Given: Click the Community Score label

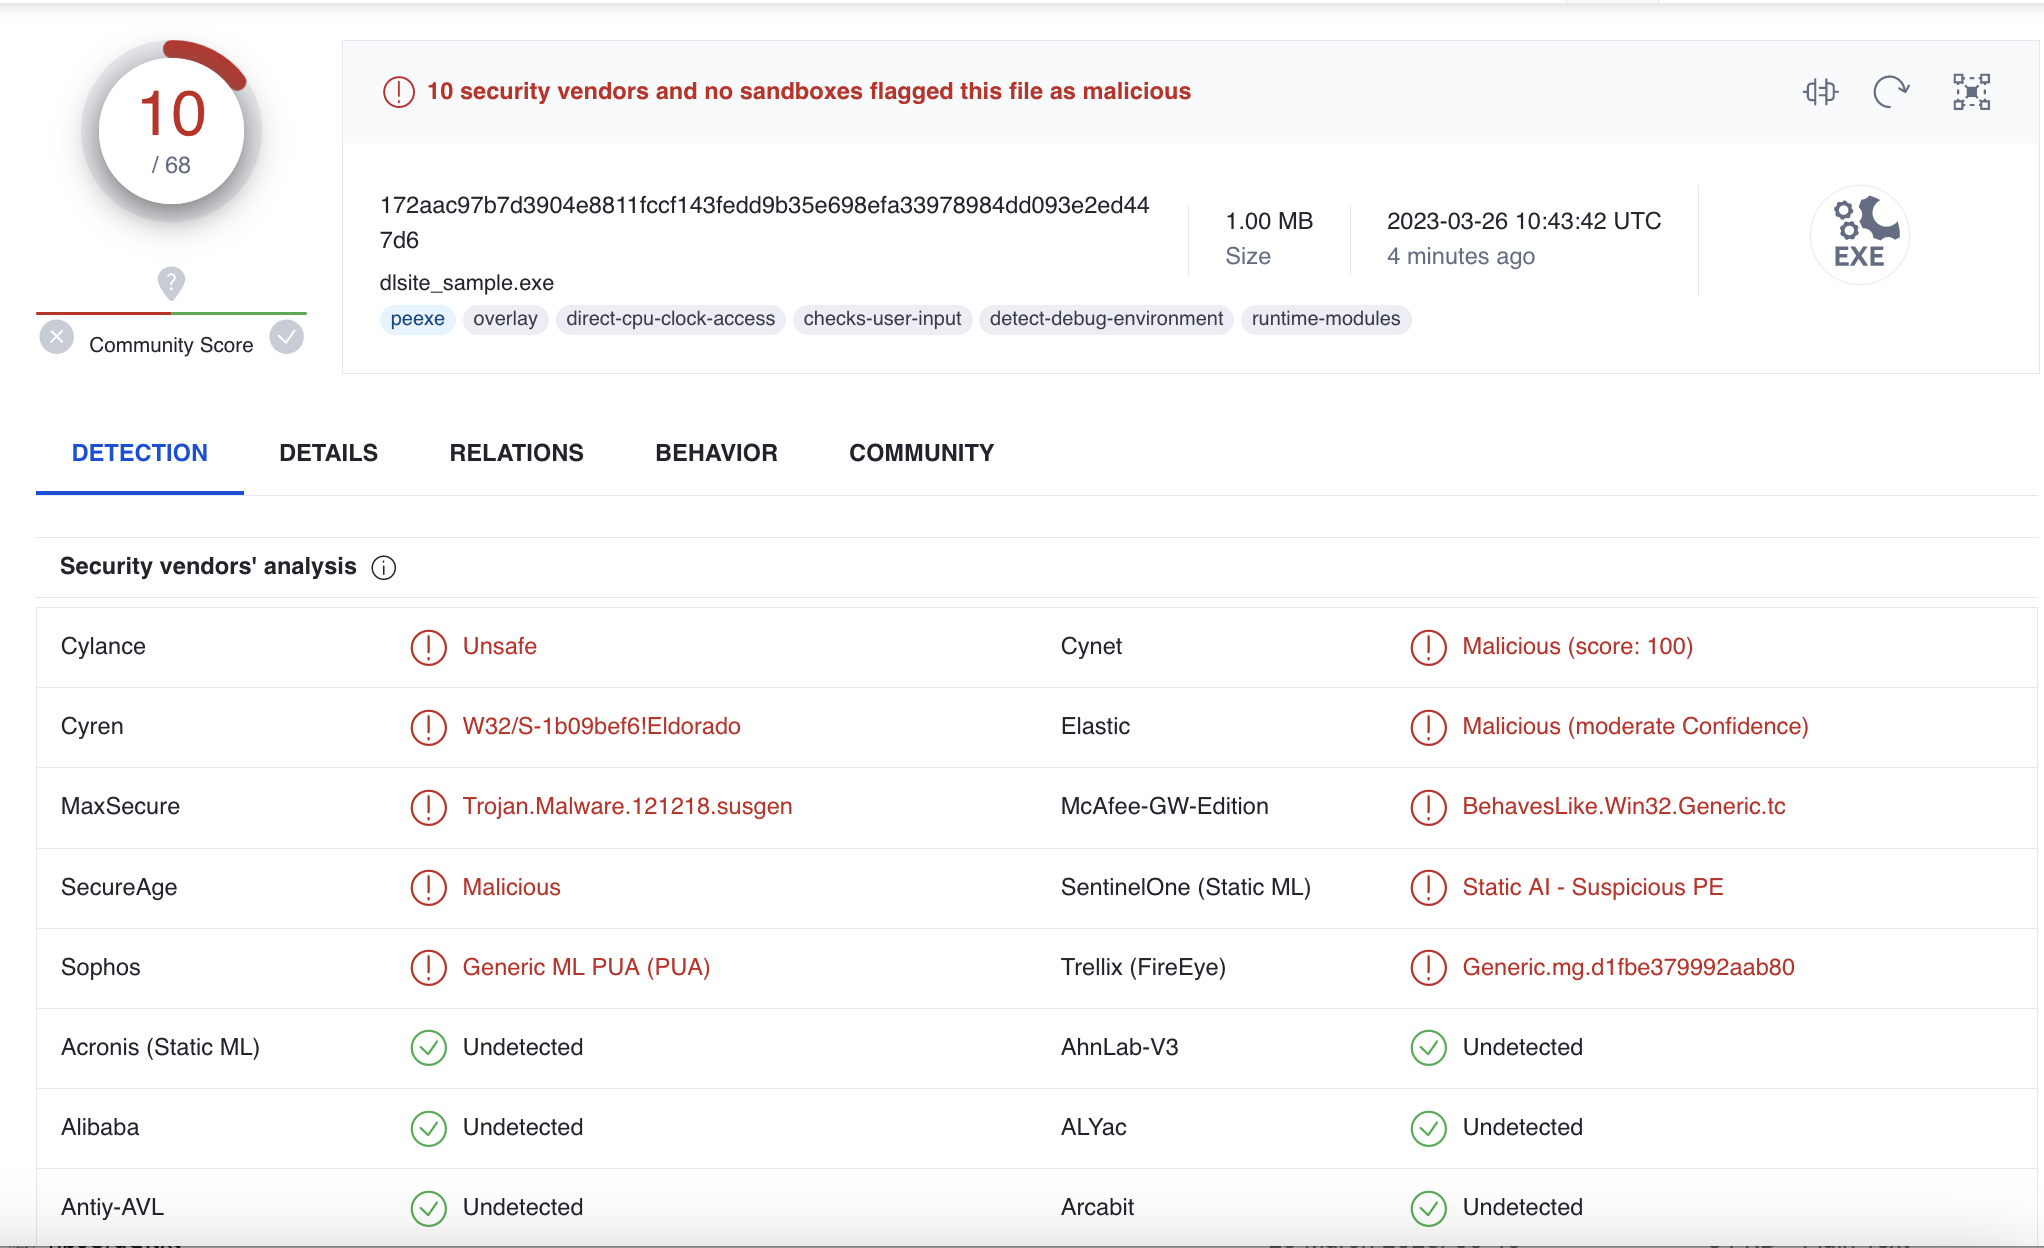Looking at the screenshot, I should [171, 345].
